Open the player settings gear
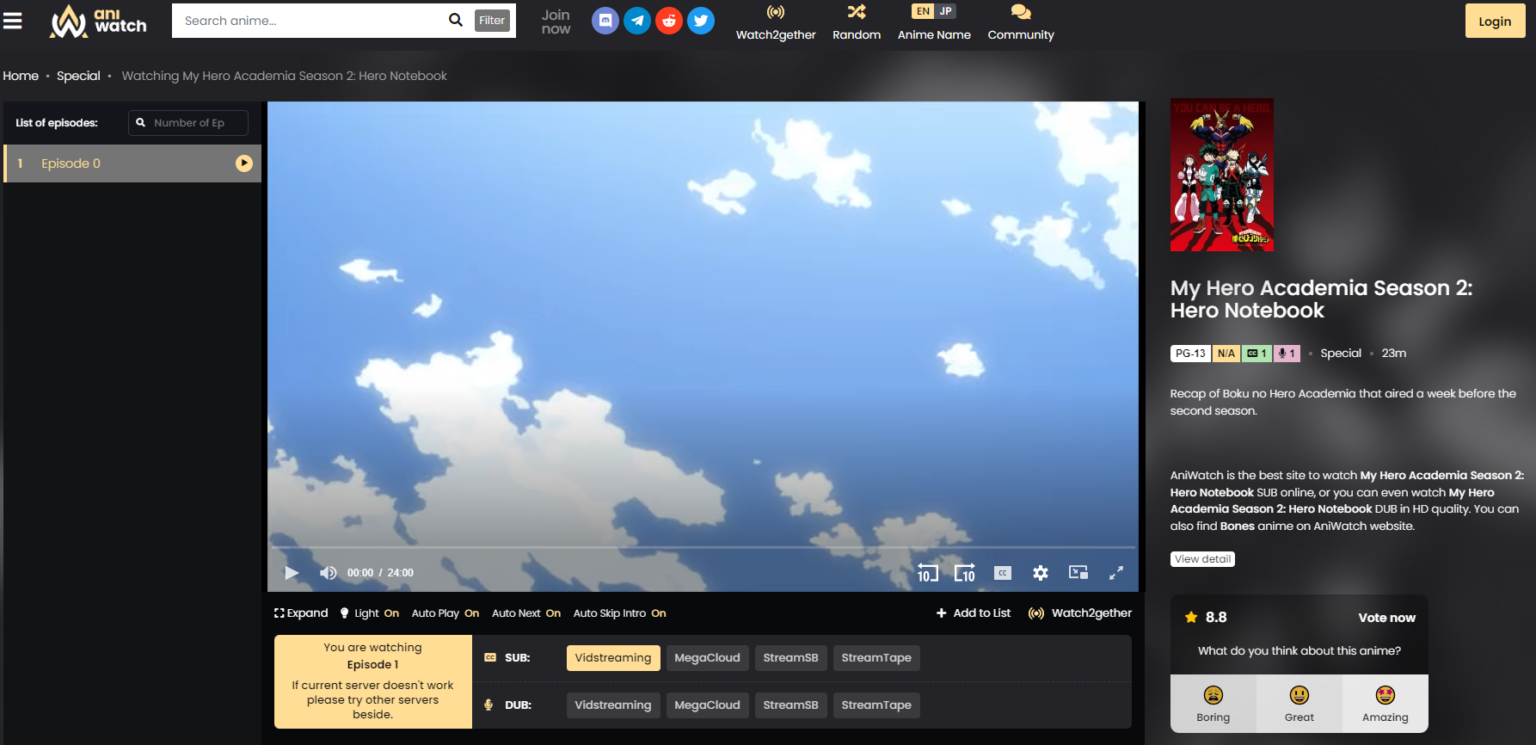 click(1040, 572)
